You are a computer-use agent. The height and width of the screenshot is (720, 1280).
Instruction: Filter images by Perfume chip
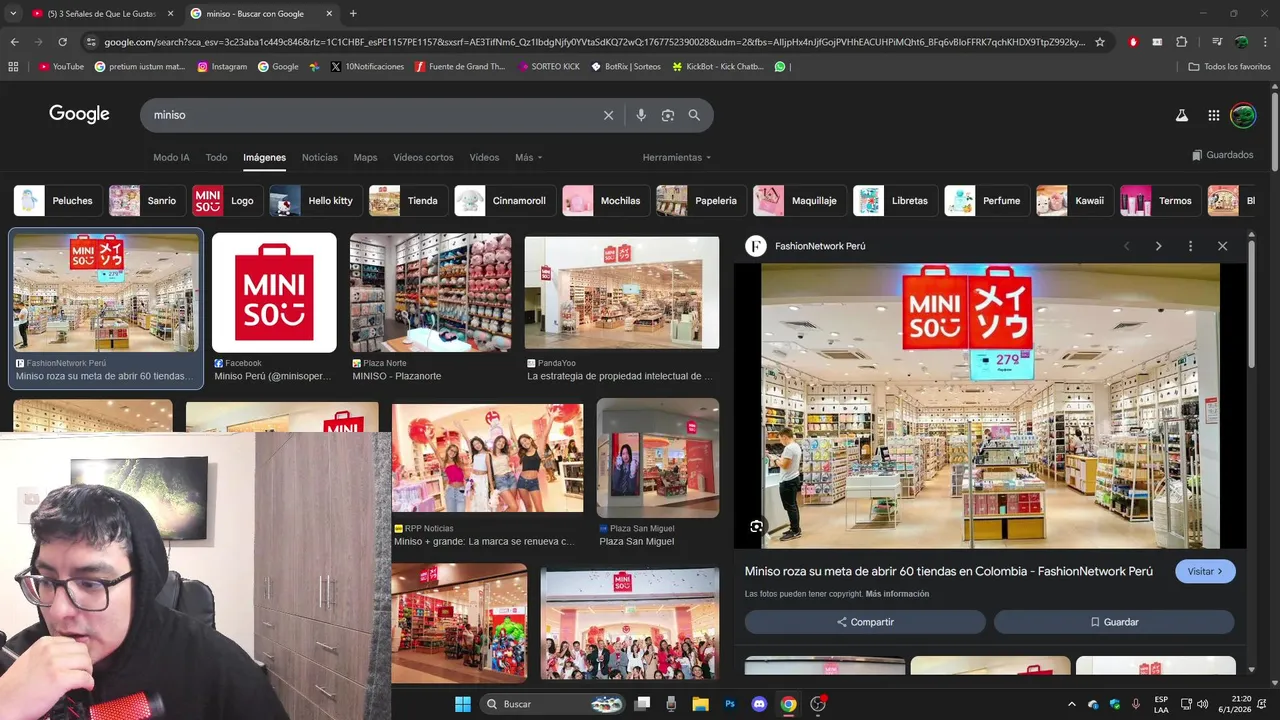click(986, 201)
